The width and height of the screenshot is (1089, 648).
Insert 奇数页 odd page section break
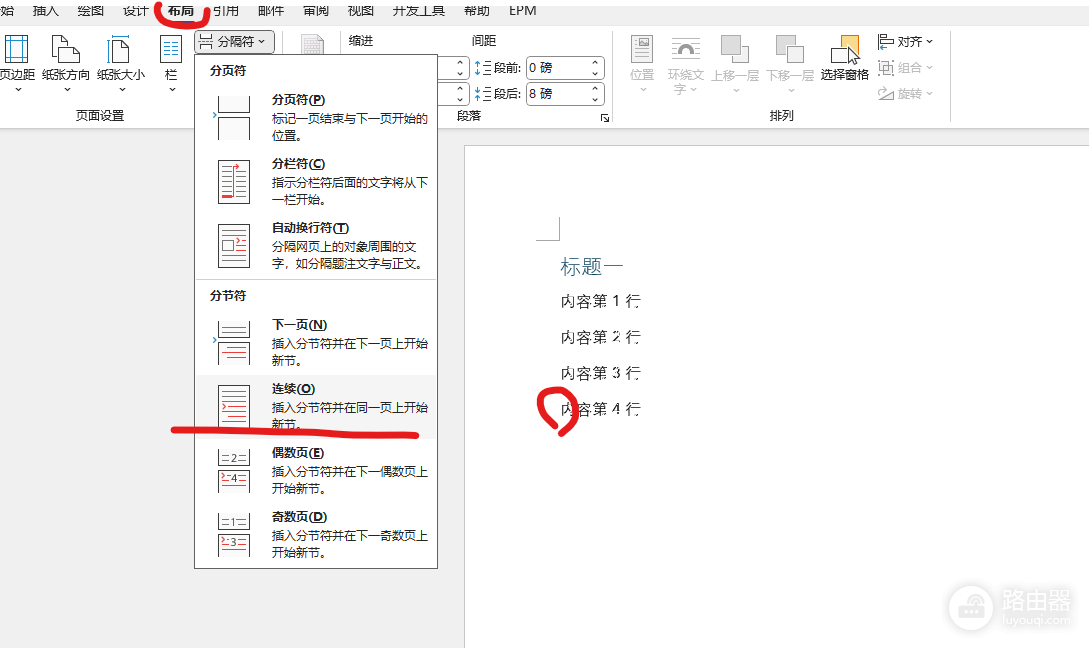316,534
